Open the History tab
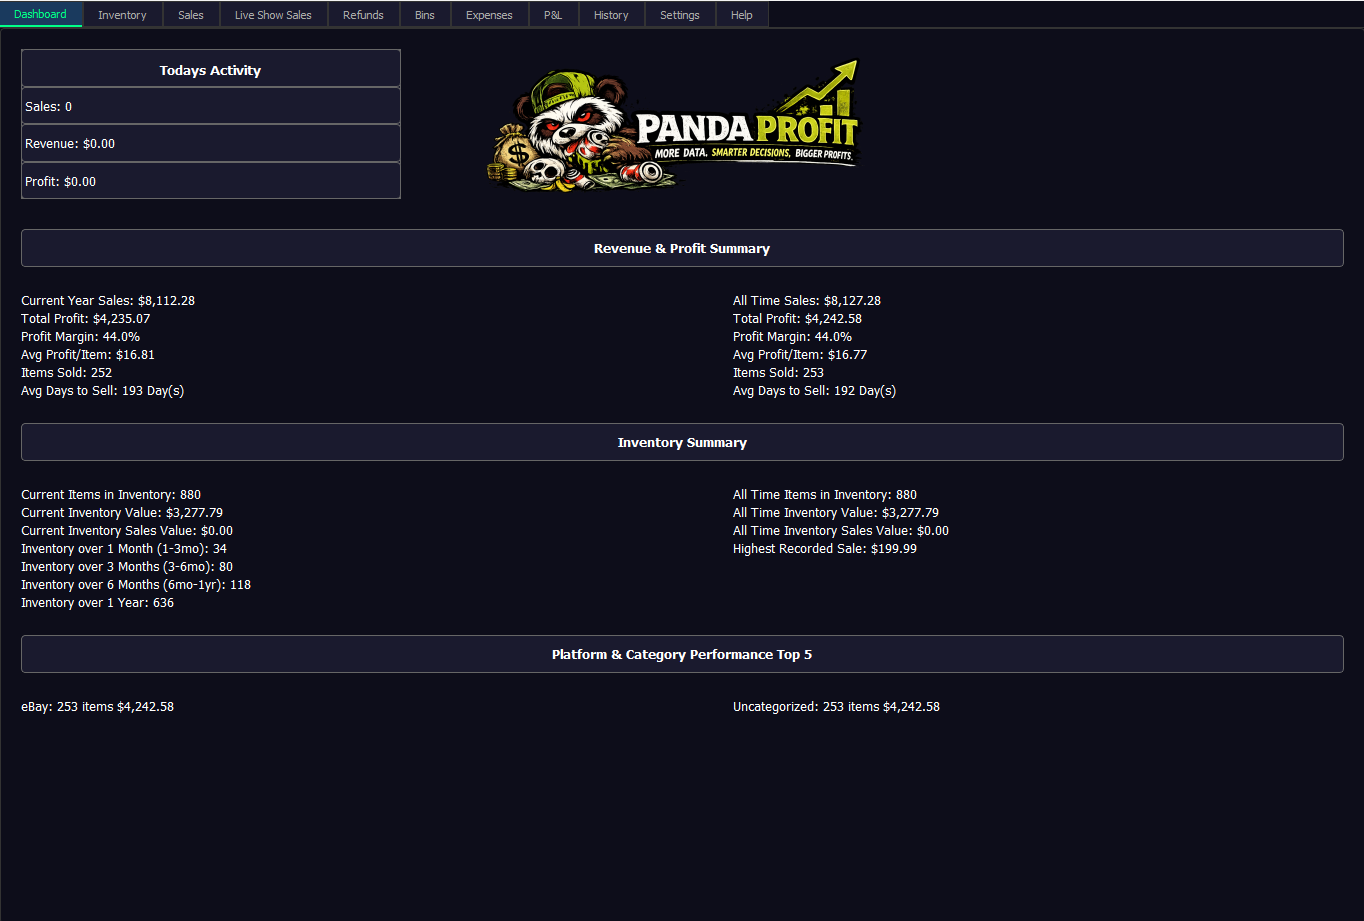Viewport: 1364px width, 921px height. pos(611,15)
